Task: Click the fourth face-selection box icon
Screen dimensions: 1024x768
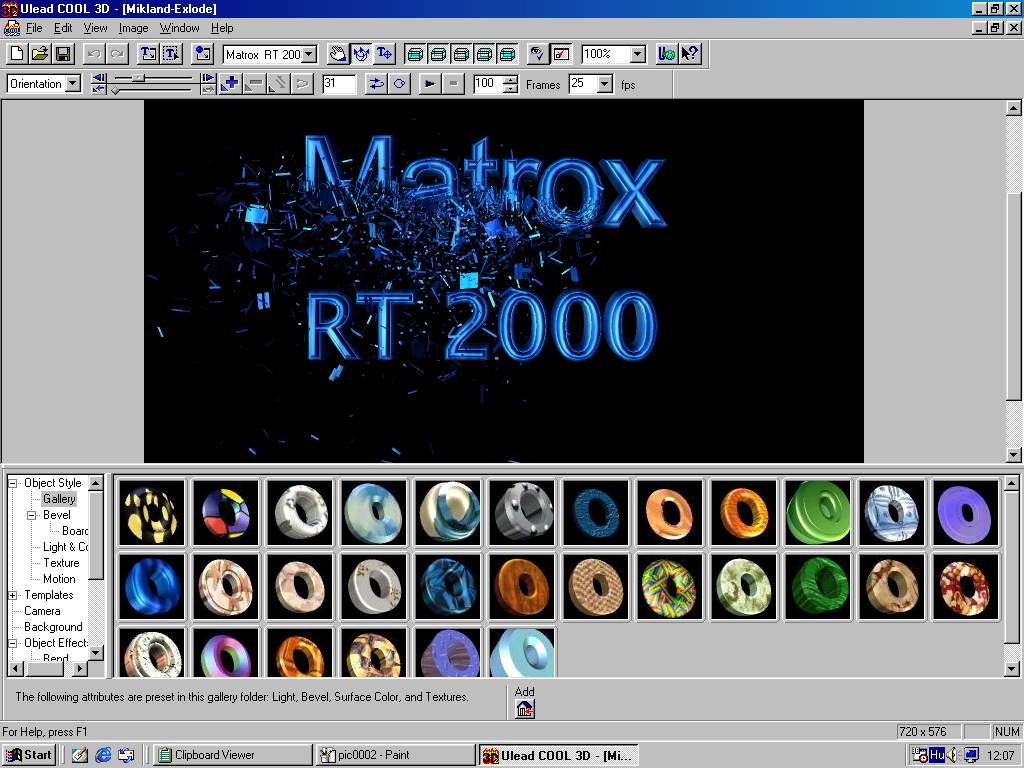Action: [484, 54]
